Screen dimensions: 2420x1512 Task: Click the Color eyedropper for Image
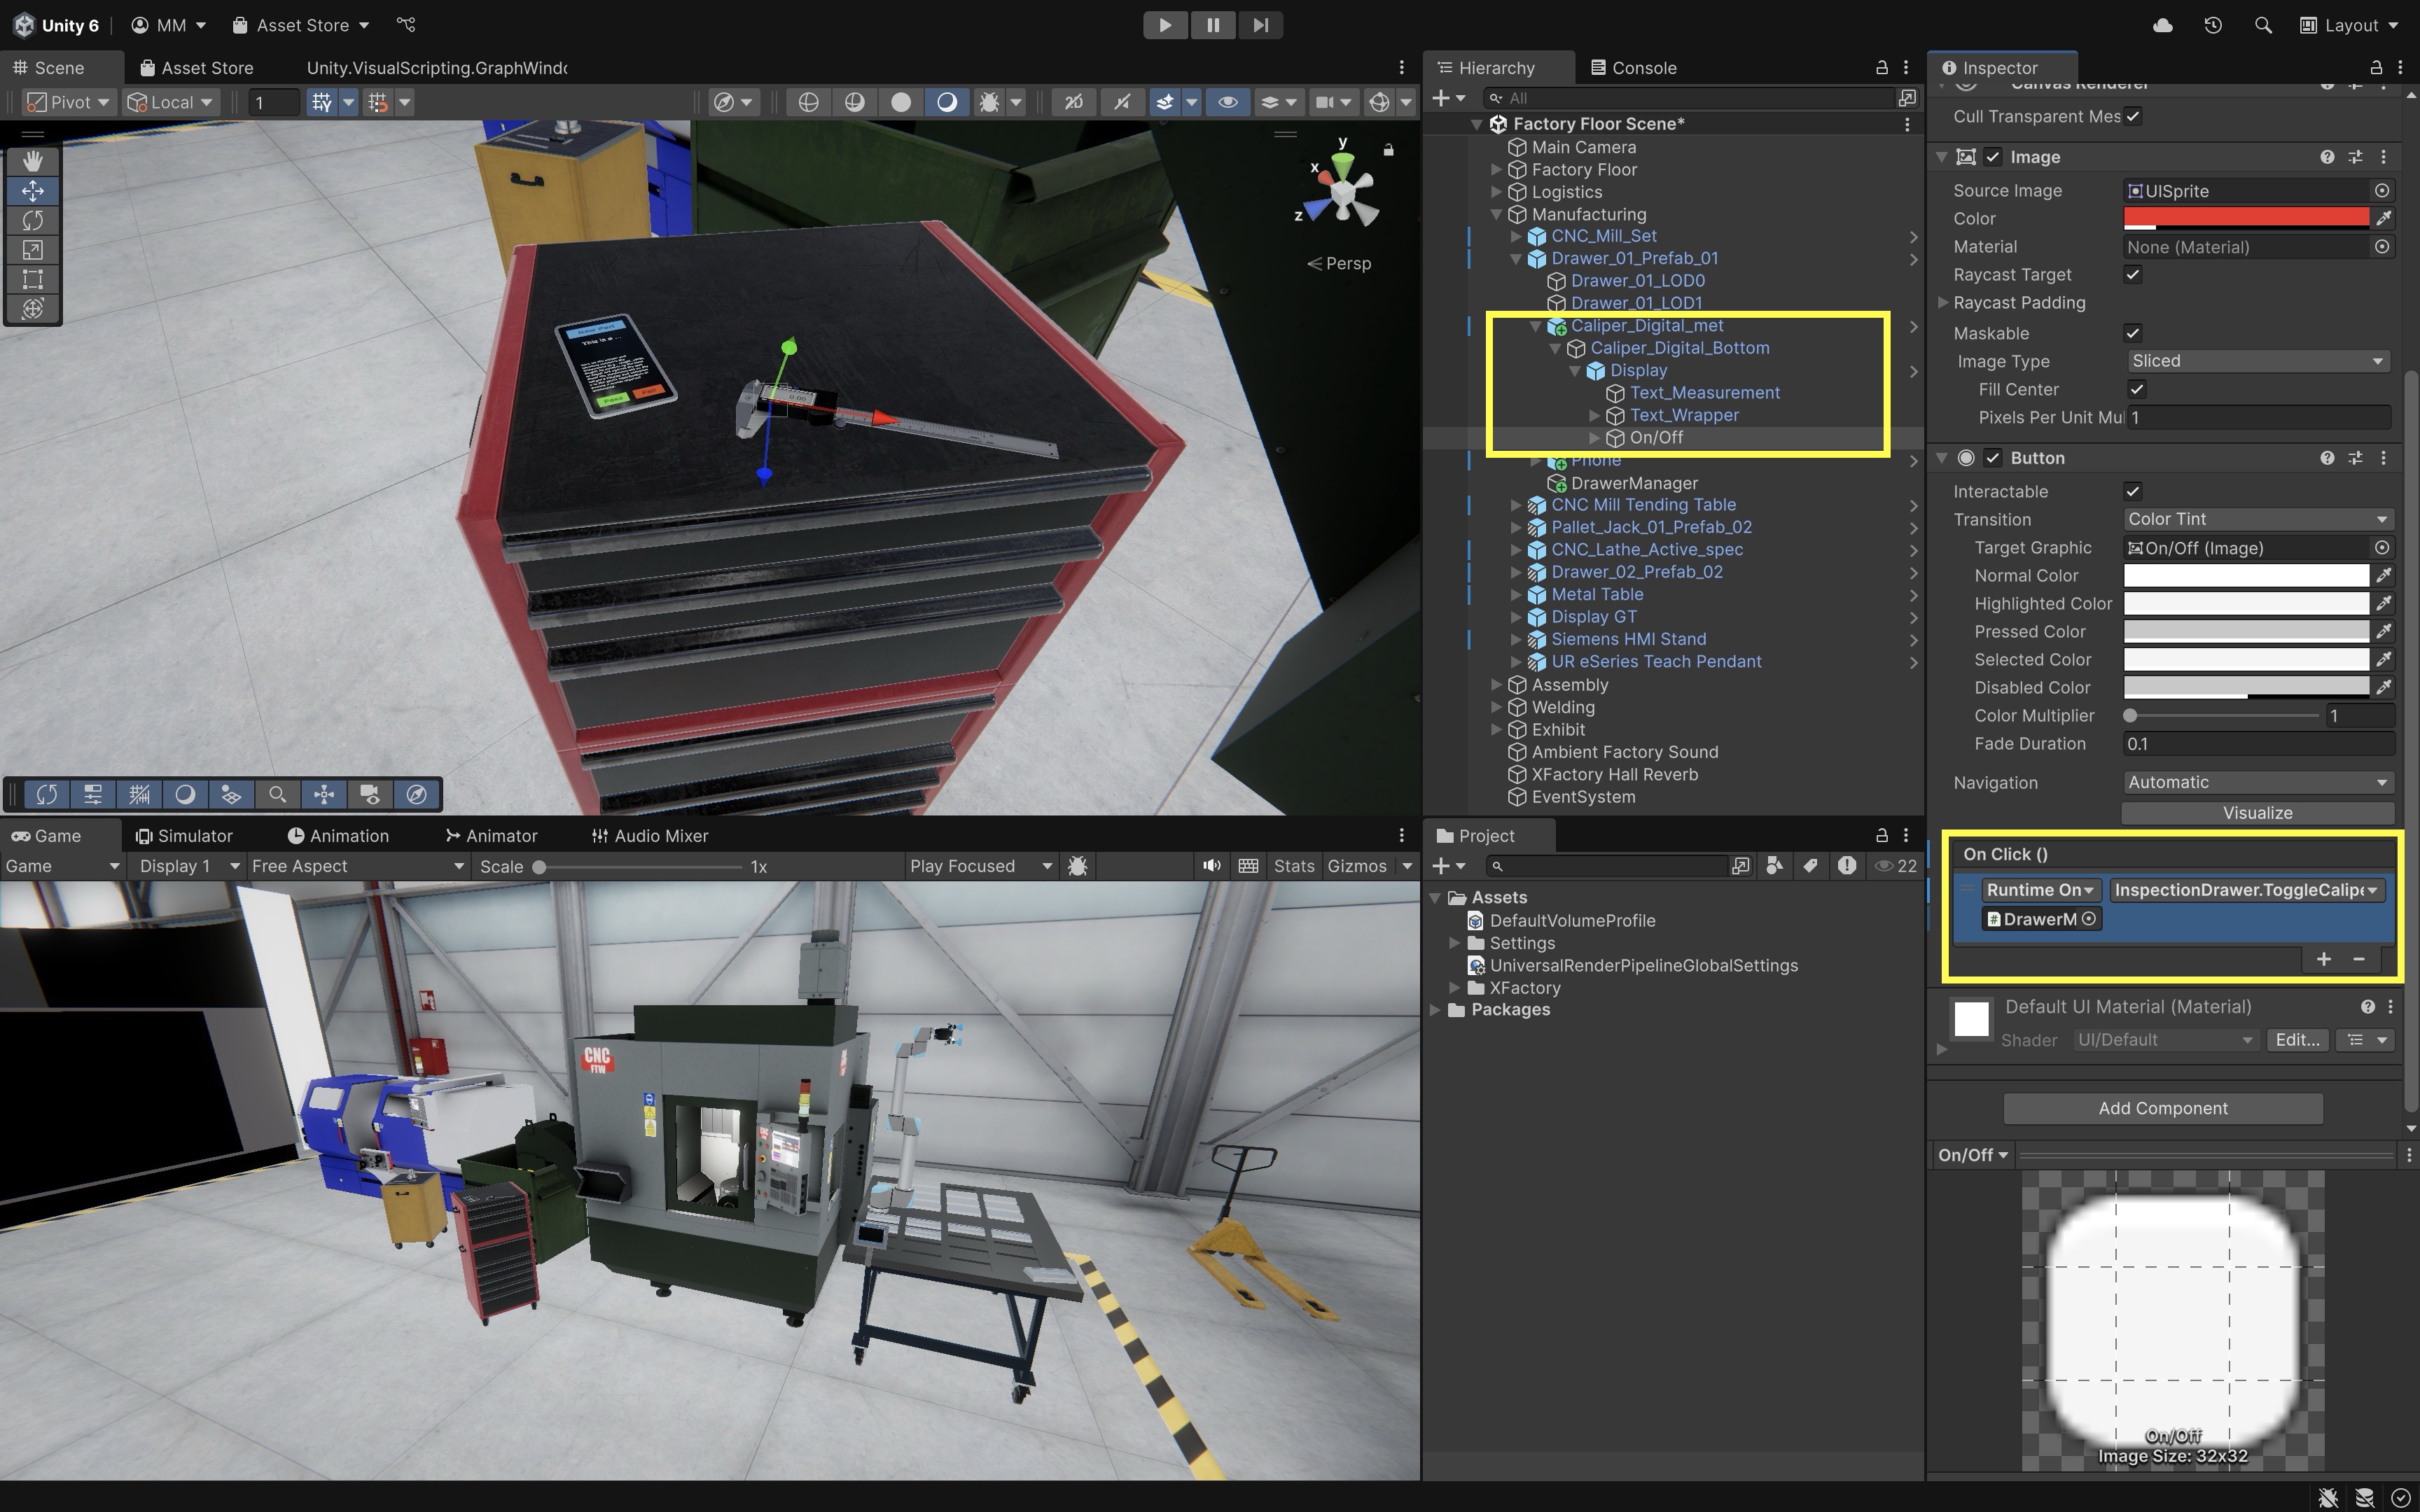tap(2384, 218)
